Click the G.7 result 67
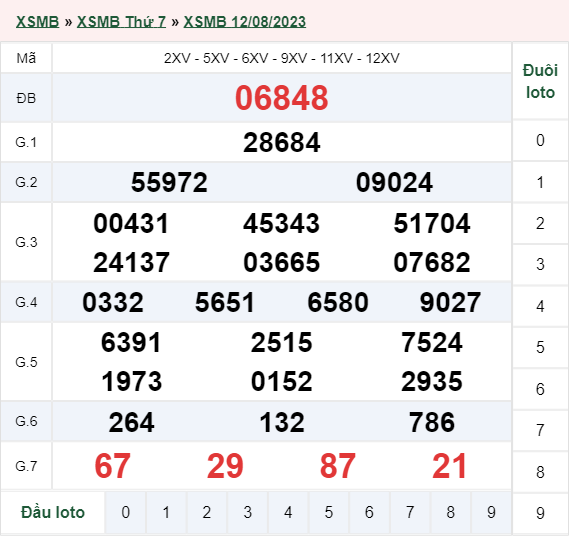Image resolution: width=569 pixels, height=536 pixels. pyautogui.click(x=112, y=466)
